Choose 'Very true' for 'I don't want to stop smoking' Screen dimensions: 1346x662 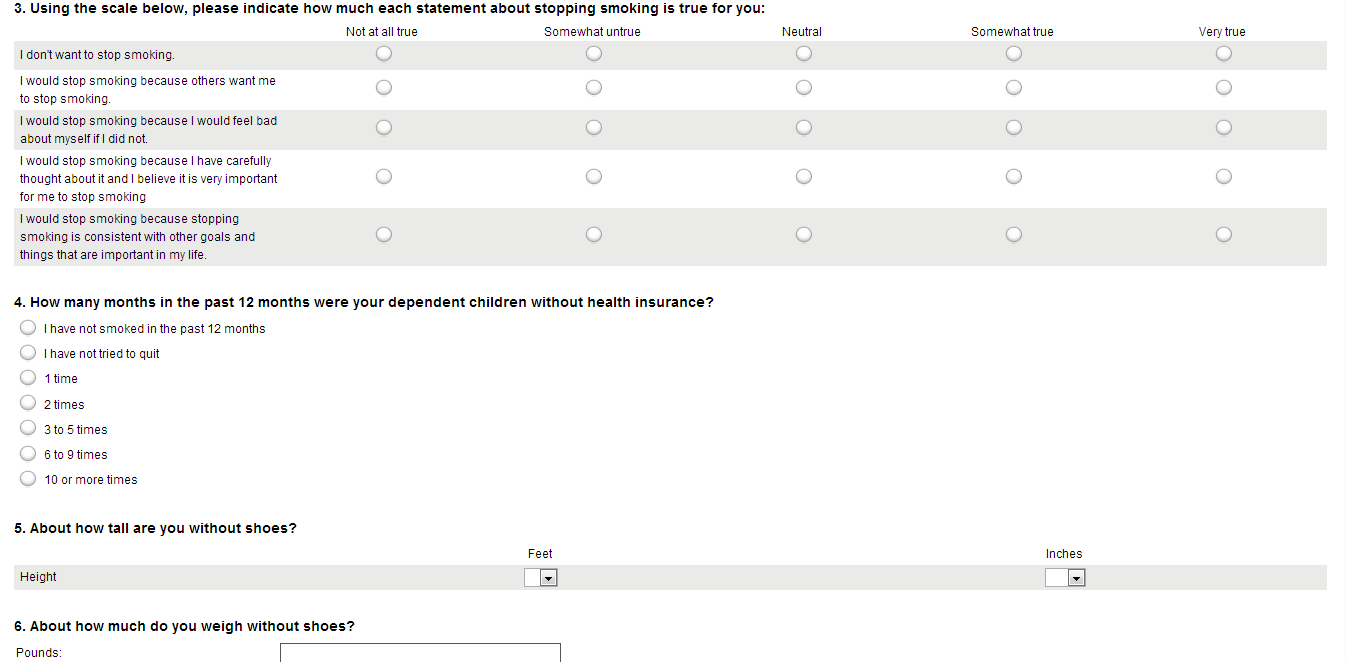click(1223, 54)
